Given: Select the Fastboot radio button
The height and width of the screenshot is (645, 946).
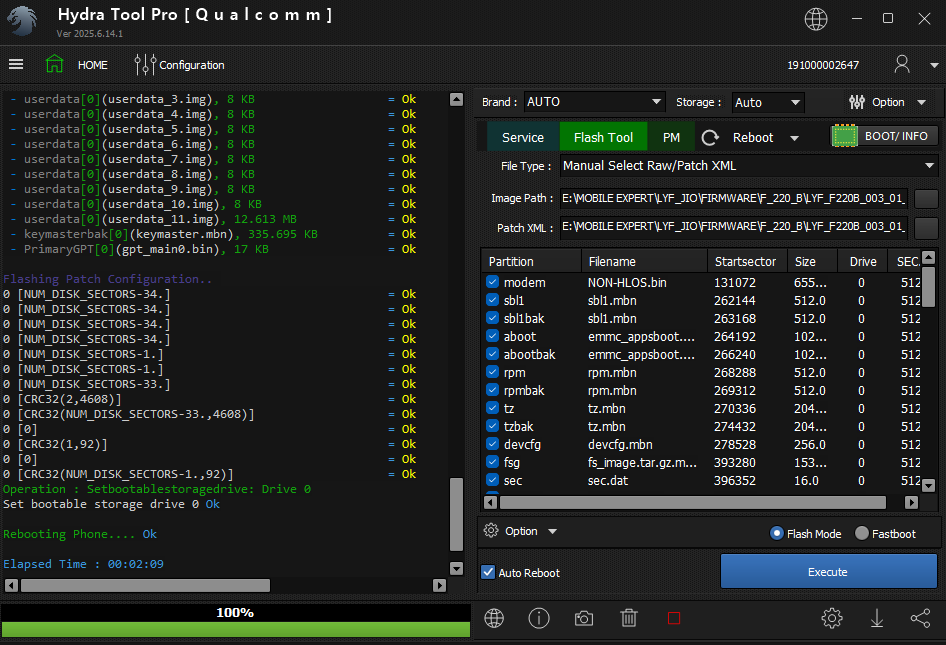Looking at the screenshot, I should pos(862,533).
